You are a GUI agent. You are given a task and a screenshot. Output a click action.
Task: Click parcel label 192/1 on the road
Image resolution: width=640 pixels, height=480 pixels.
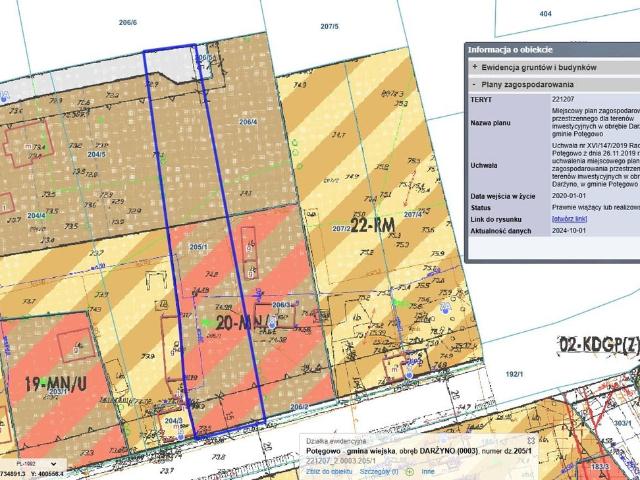point(514,372)
